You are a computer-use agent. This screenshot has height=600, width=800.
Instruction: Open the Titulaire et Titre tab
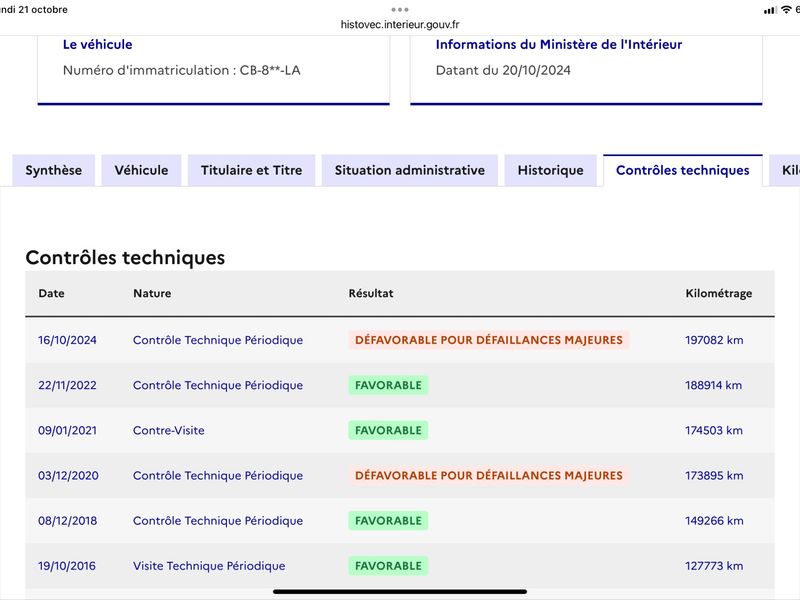[x=252, y=170]
